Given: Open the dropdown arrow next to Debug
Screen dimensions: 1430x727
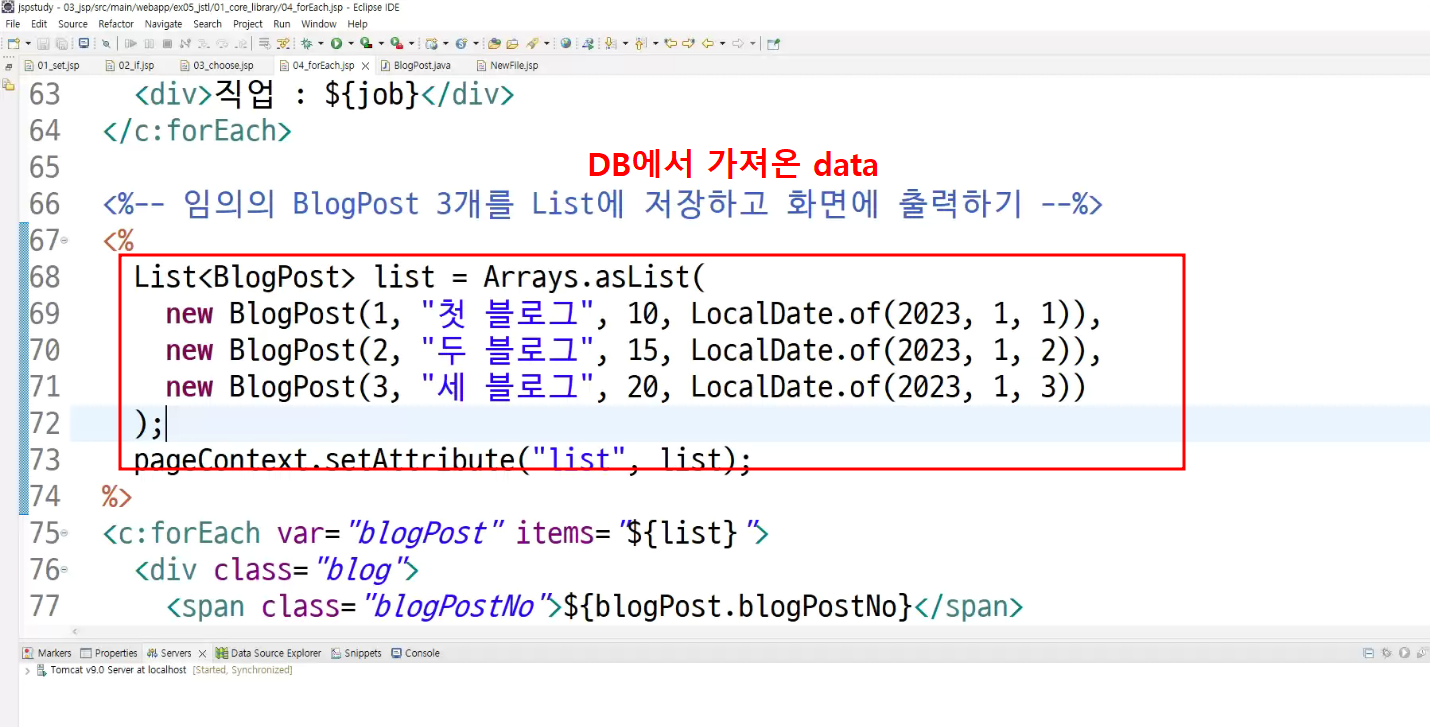Looking at the screenshot, I should [x=321, y=44].
